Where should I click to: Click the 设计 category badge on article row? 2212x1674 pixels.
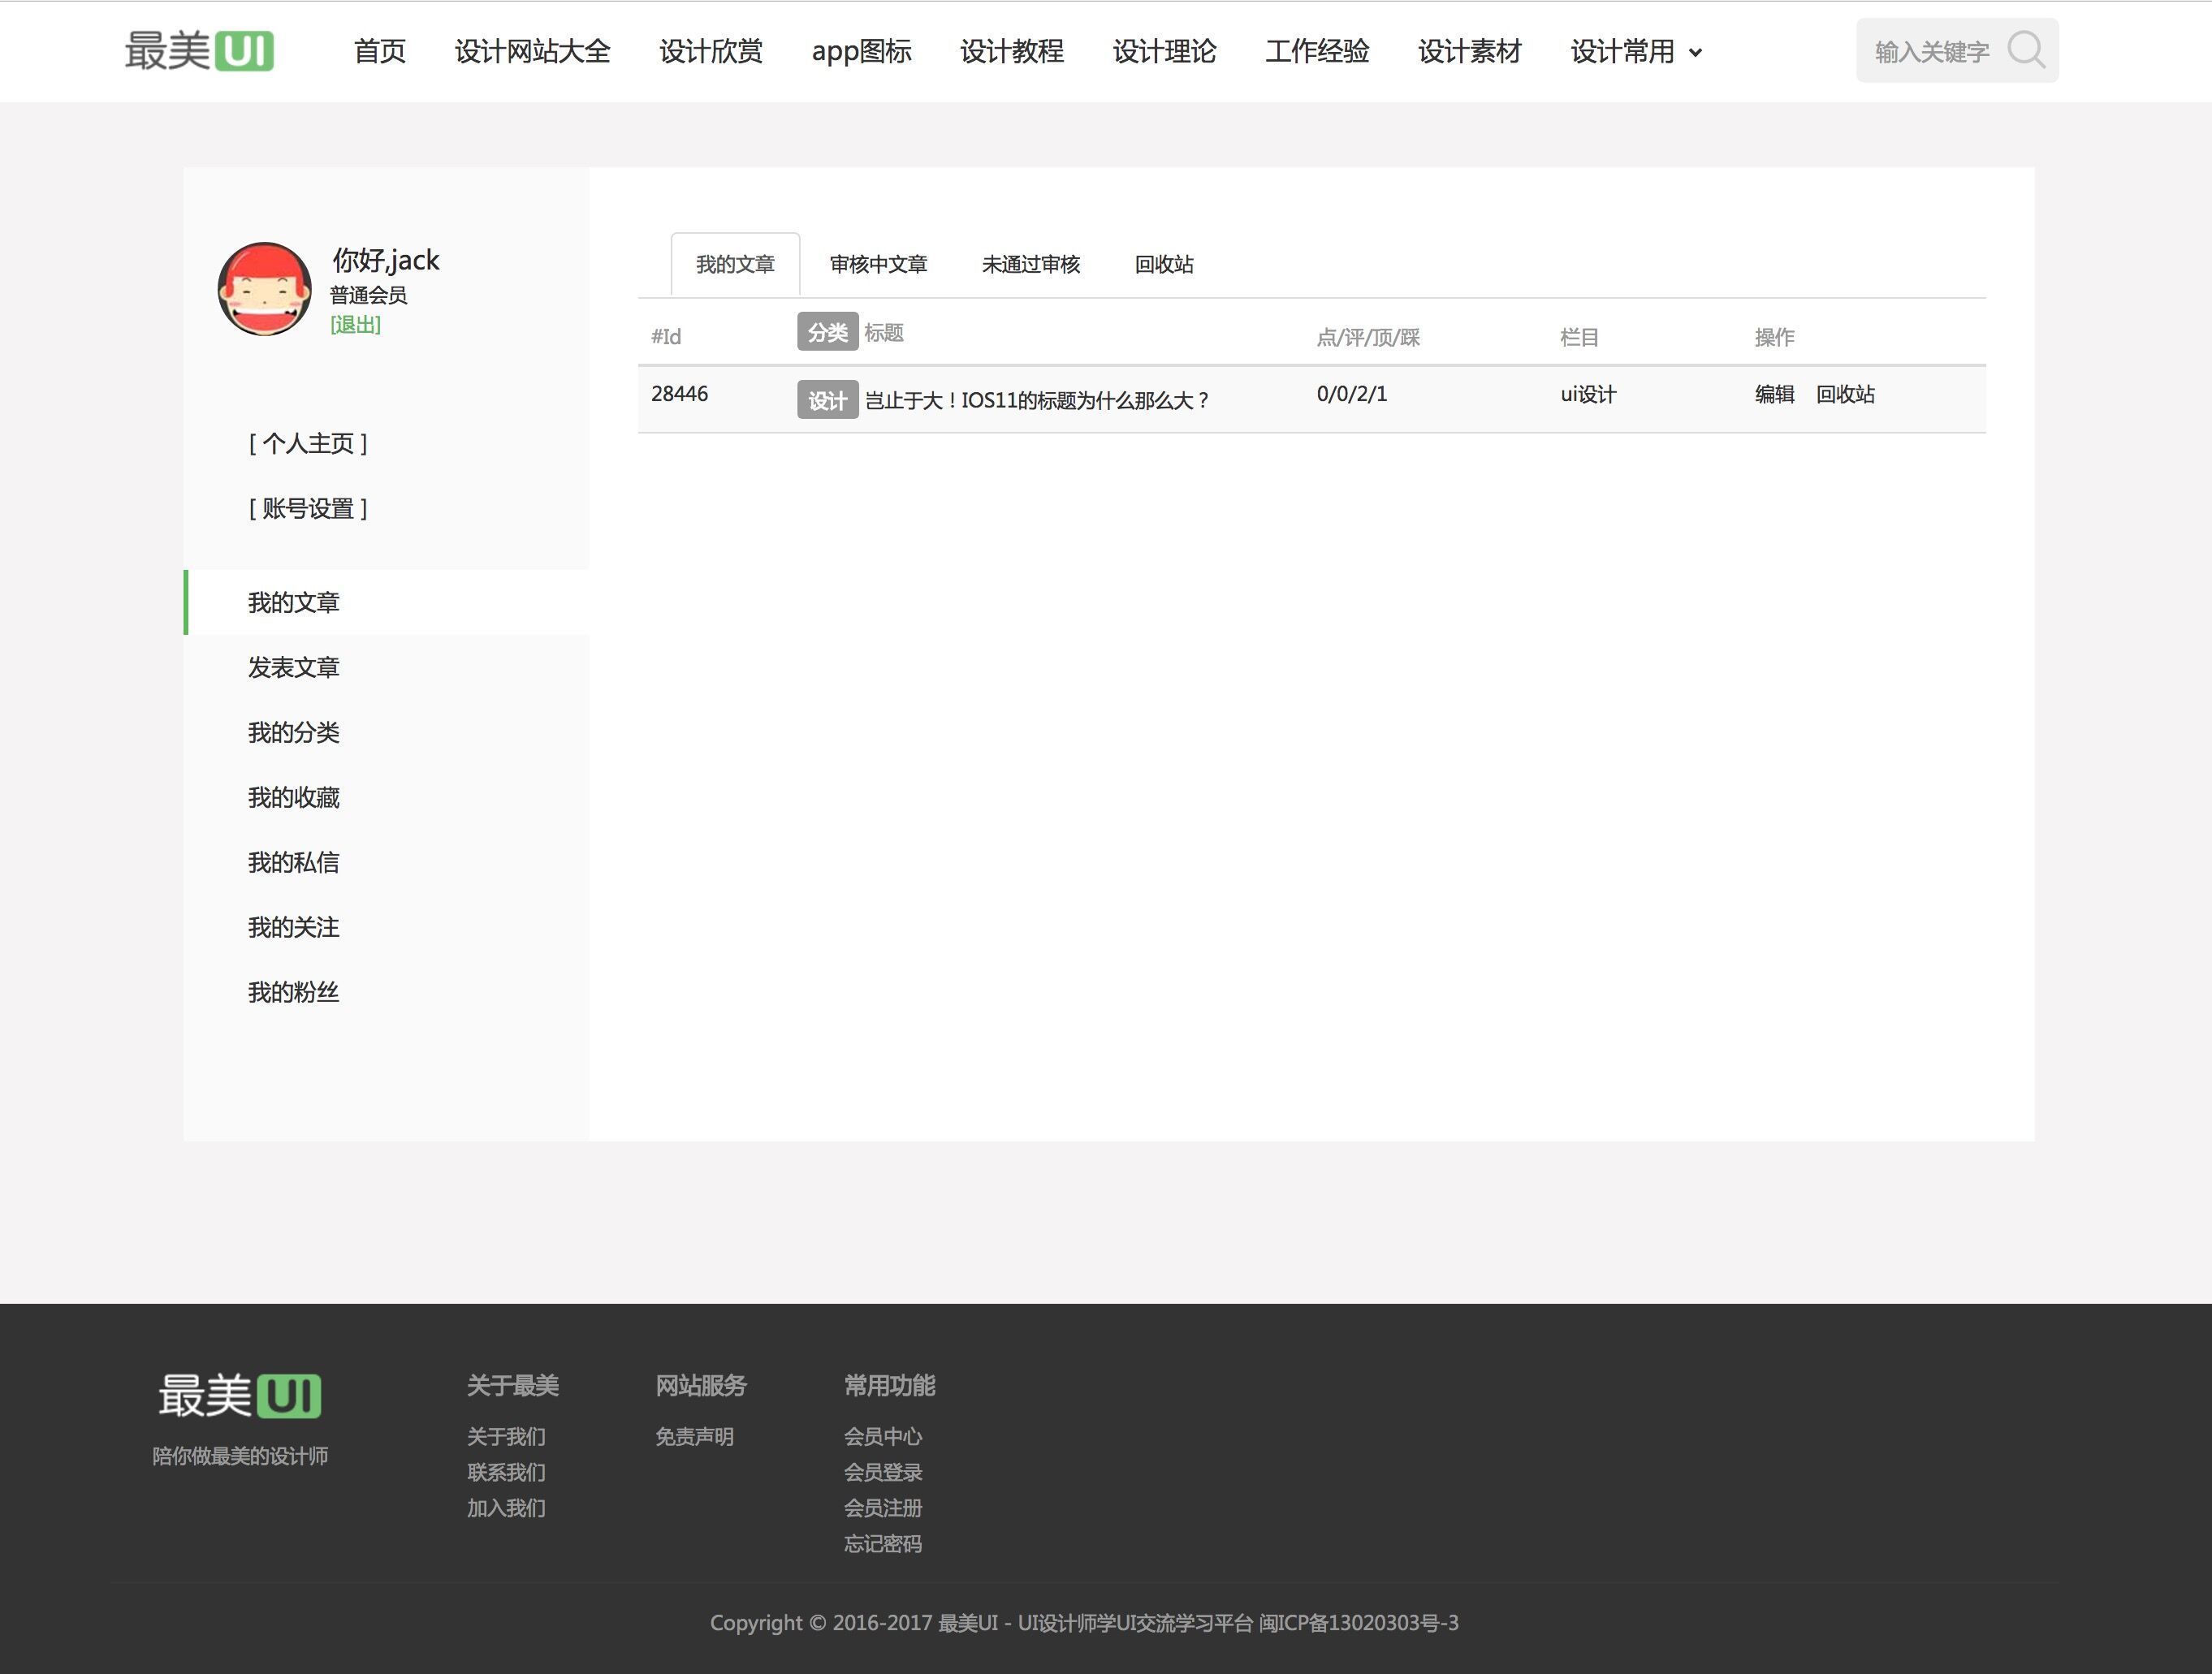click(828, 400)
